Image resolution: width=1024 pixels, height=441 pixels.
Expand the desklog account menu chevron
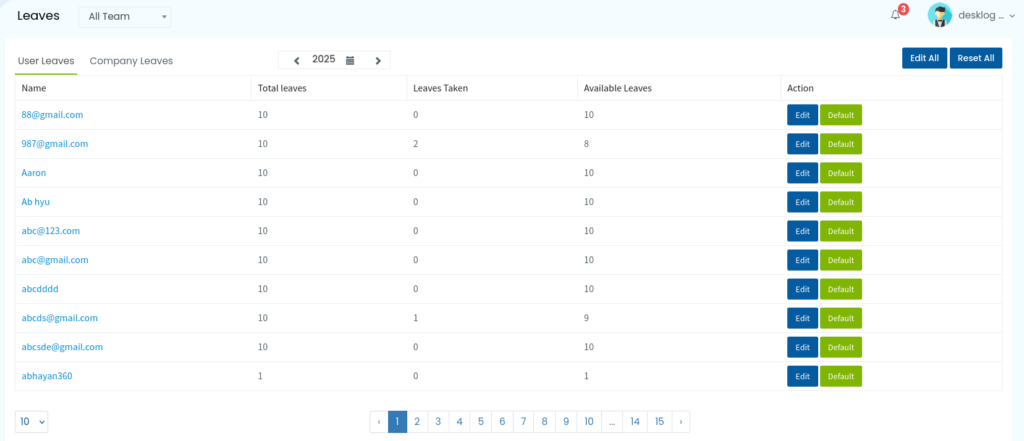(1012, 16)
